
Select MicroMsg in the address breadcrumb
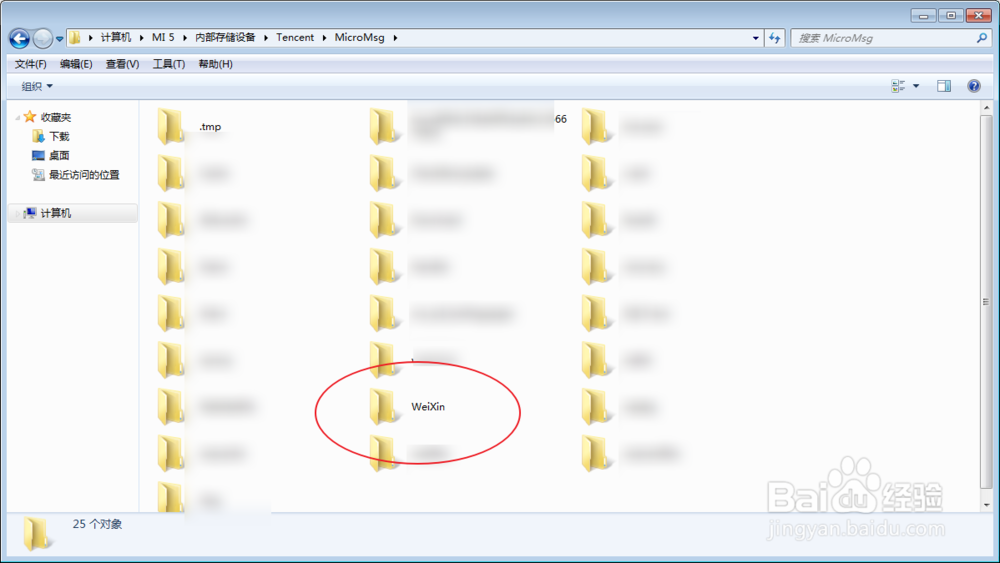click(360, 38)
